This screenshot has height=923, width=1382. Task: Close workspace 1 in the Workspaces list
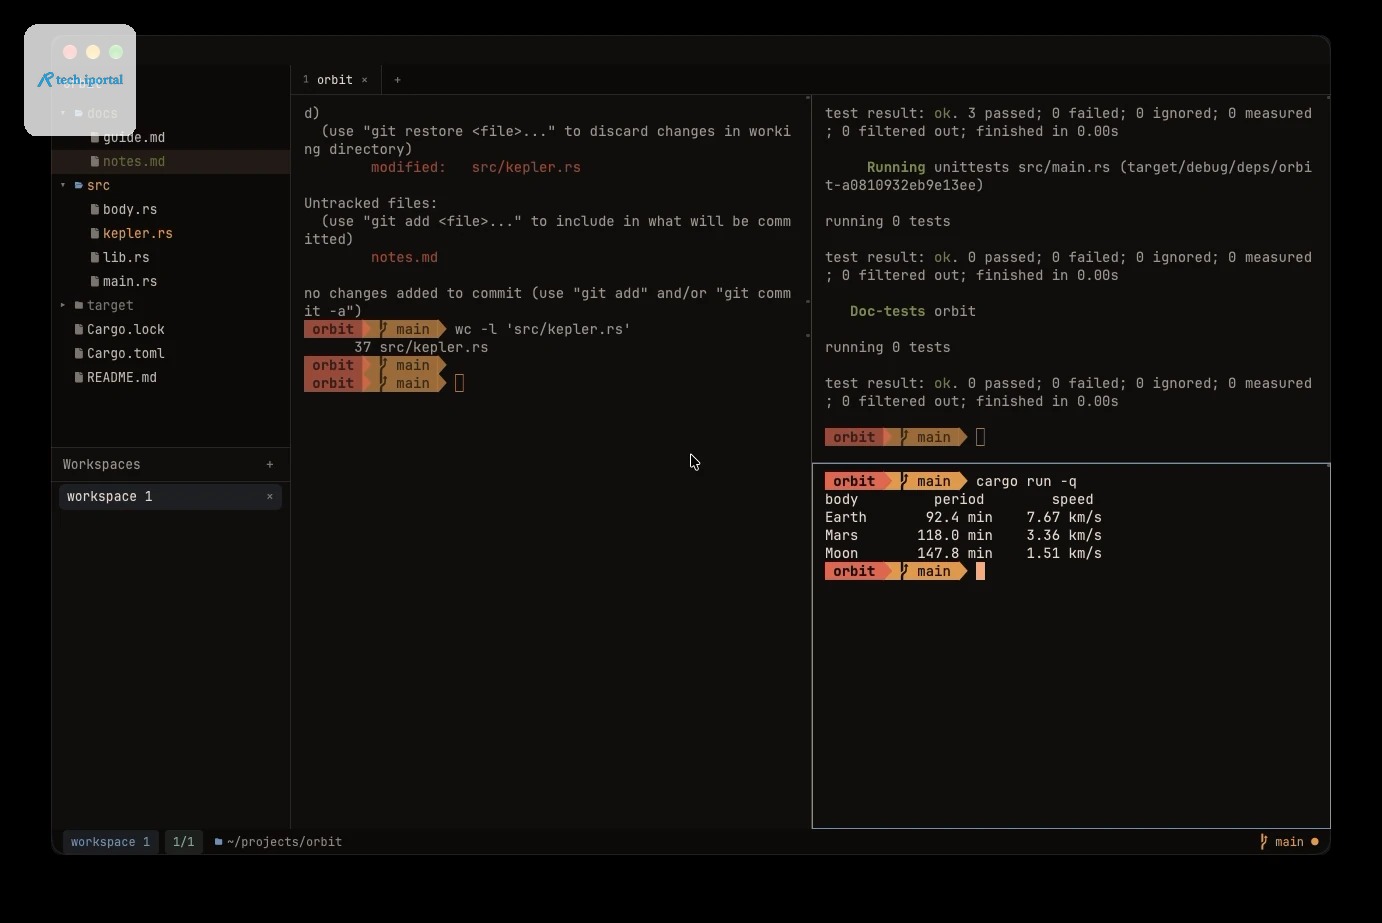coord(270,496)
